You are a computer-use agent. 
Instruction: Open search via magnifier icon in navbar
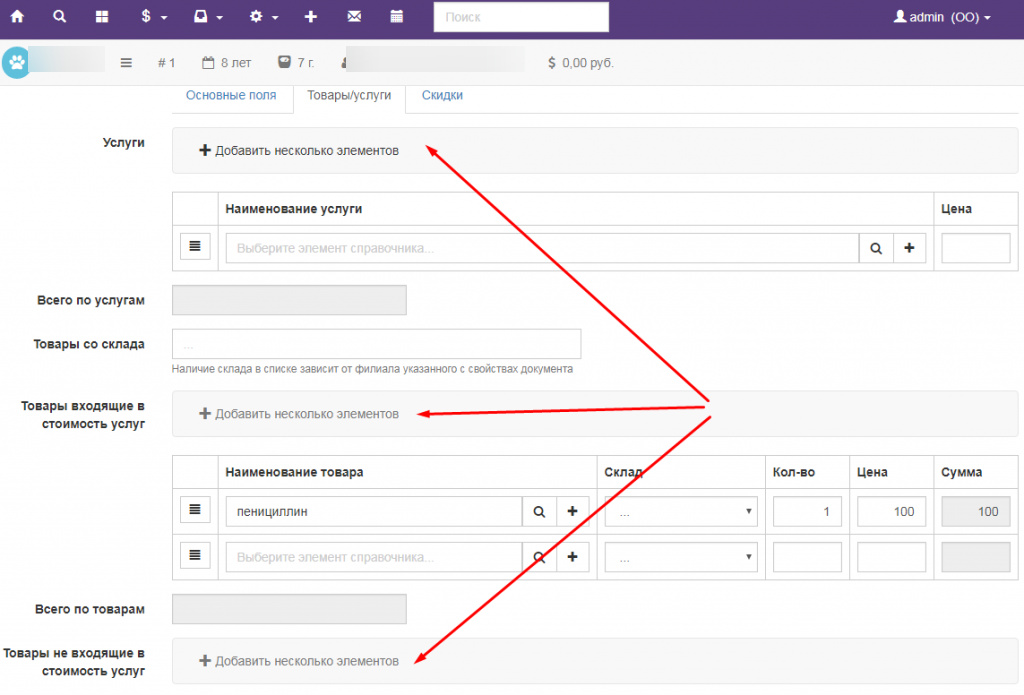point(59,16)
